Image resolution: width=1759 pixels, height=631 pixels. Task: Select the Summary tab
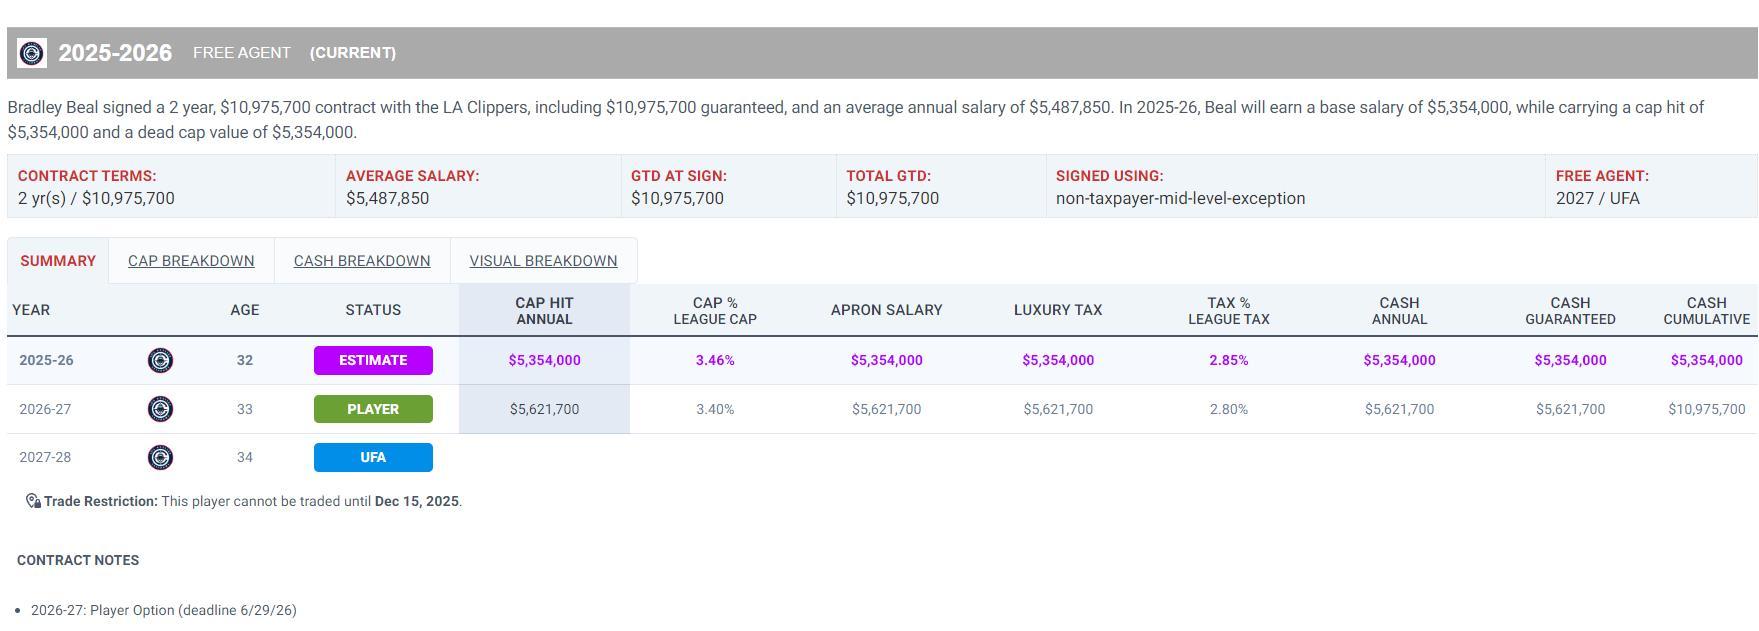pyautogui.click(x=58, y=261)
